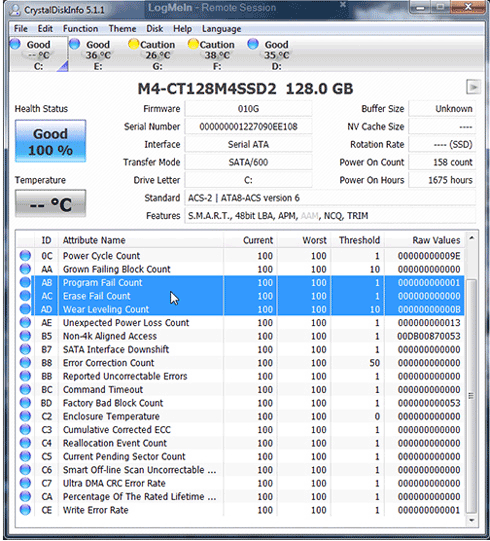Viewport: 490px width, 541px height.
Task: Click the attribute list scrollbar thumb
Action: coord(471,396)
